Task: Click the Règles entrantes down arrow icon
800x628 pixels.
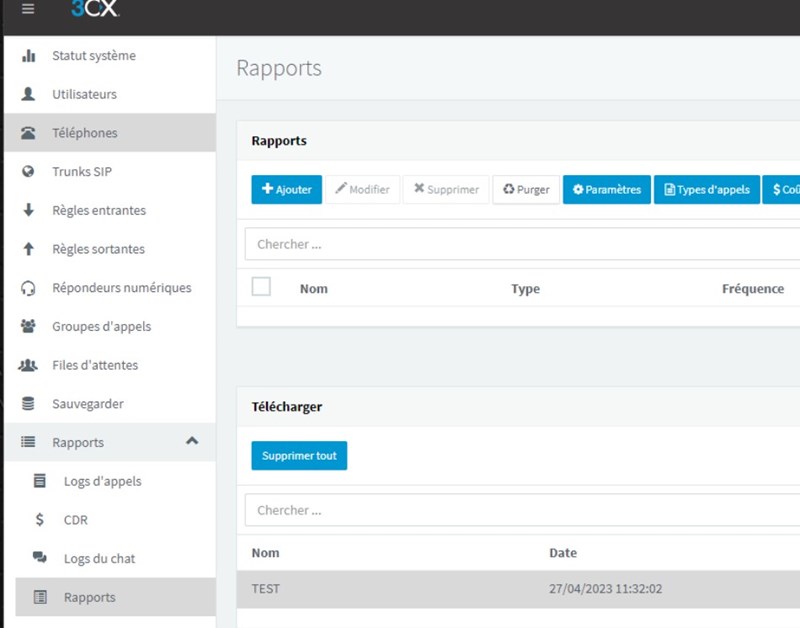Action: (29, 211)
